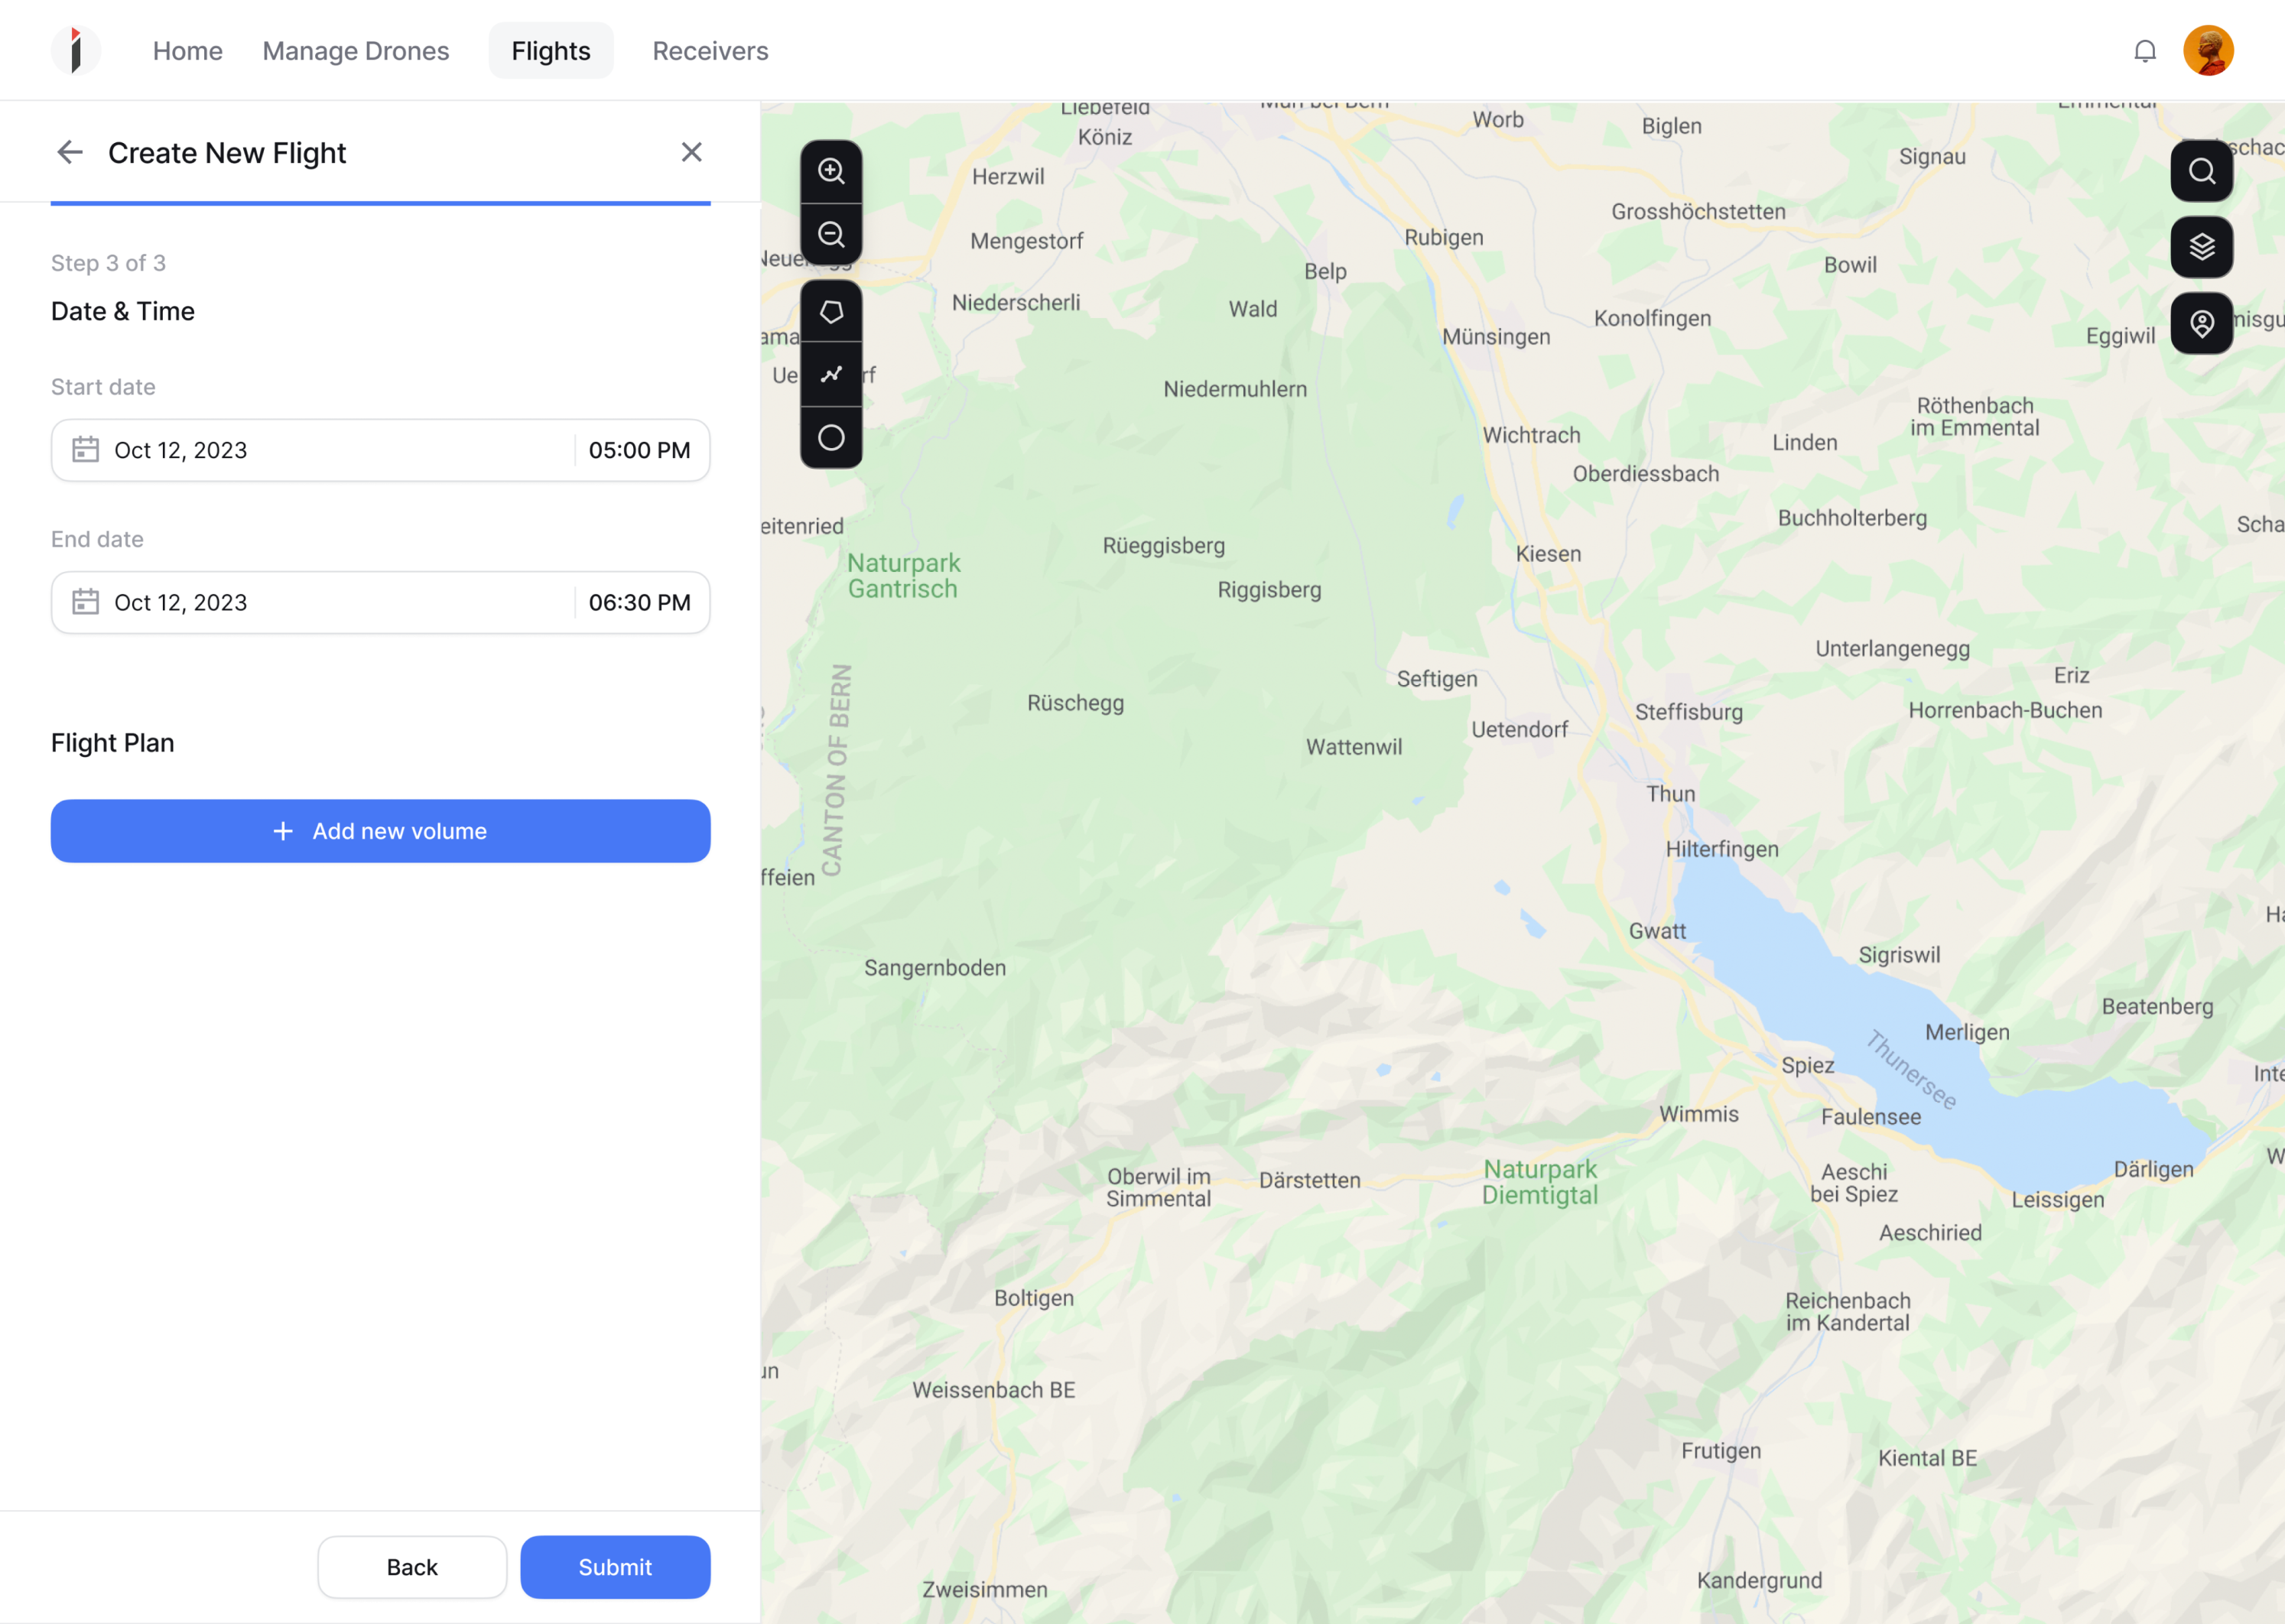
Task: Open the map layers panel
Action: click(x=2202, y=247)
